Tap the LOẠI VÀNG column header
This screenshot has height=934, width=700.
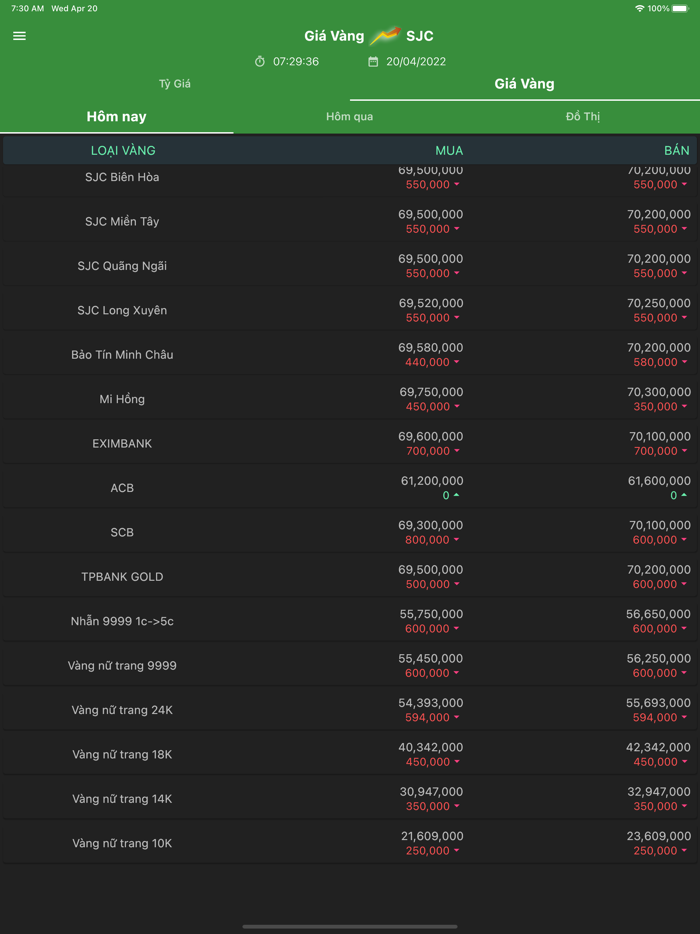[123, 151]
